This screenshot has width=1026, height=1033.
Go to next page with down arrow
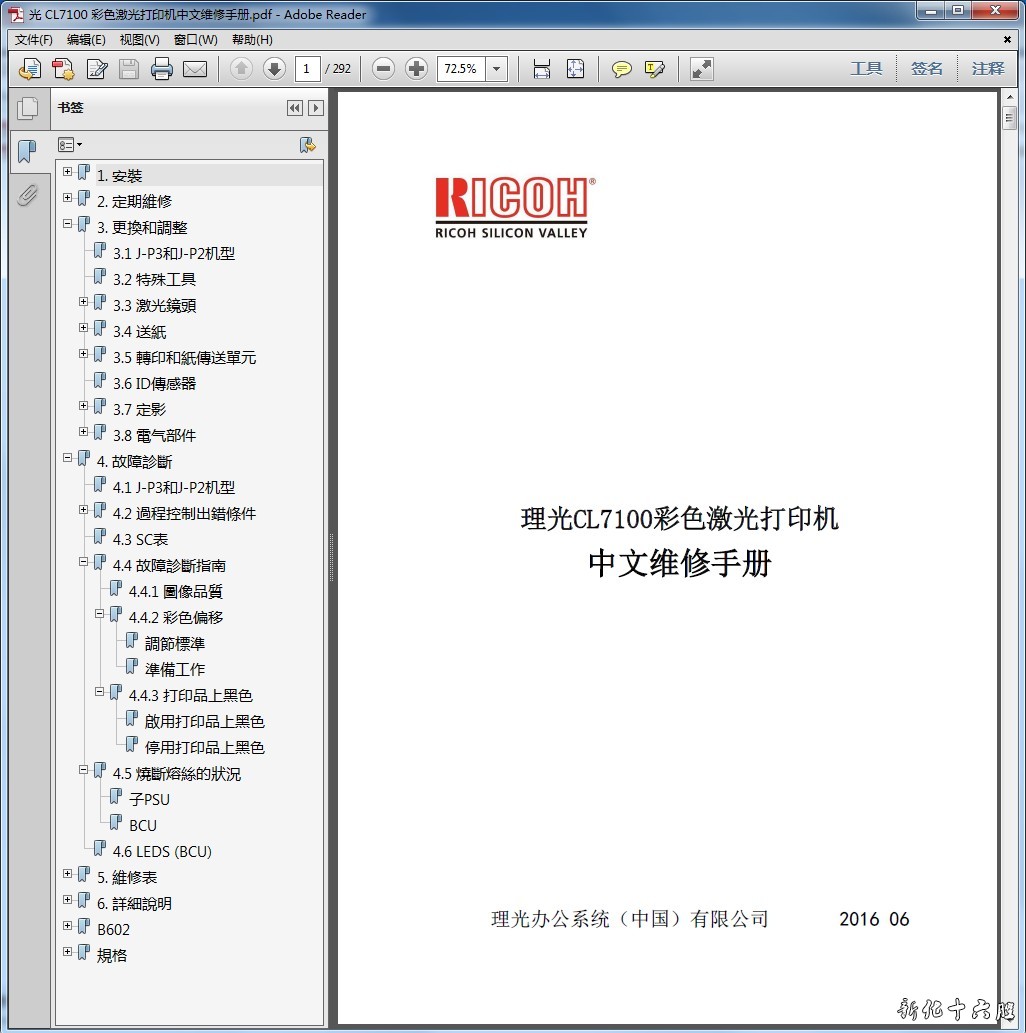pos(274,69)
